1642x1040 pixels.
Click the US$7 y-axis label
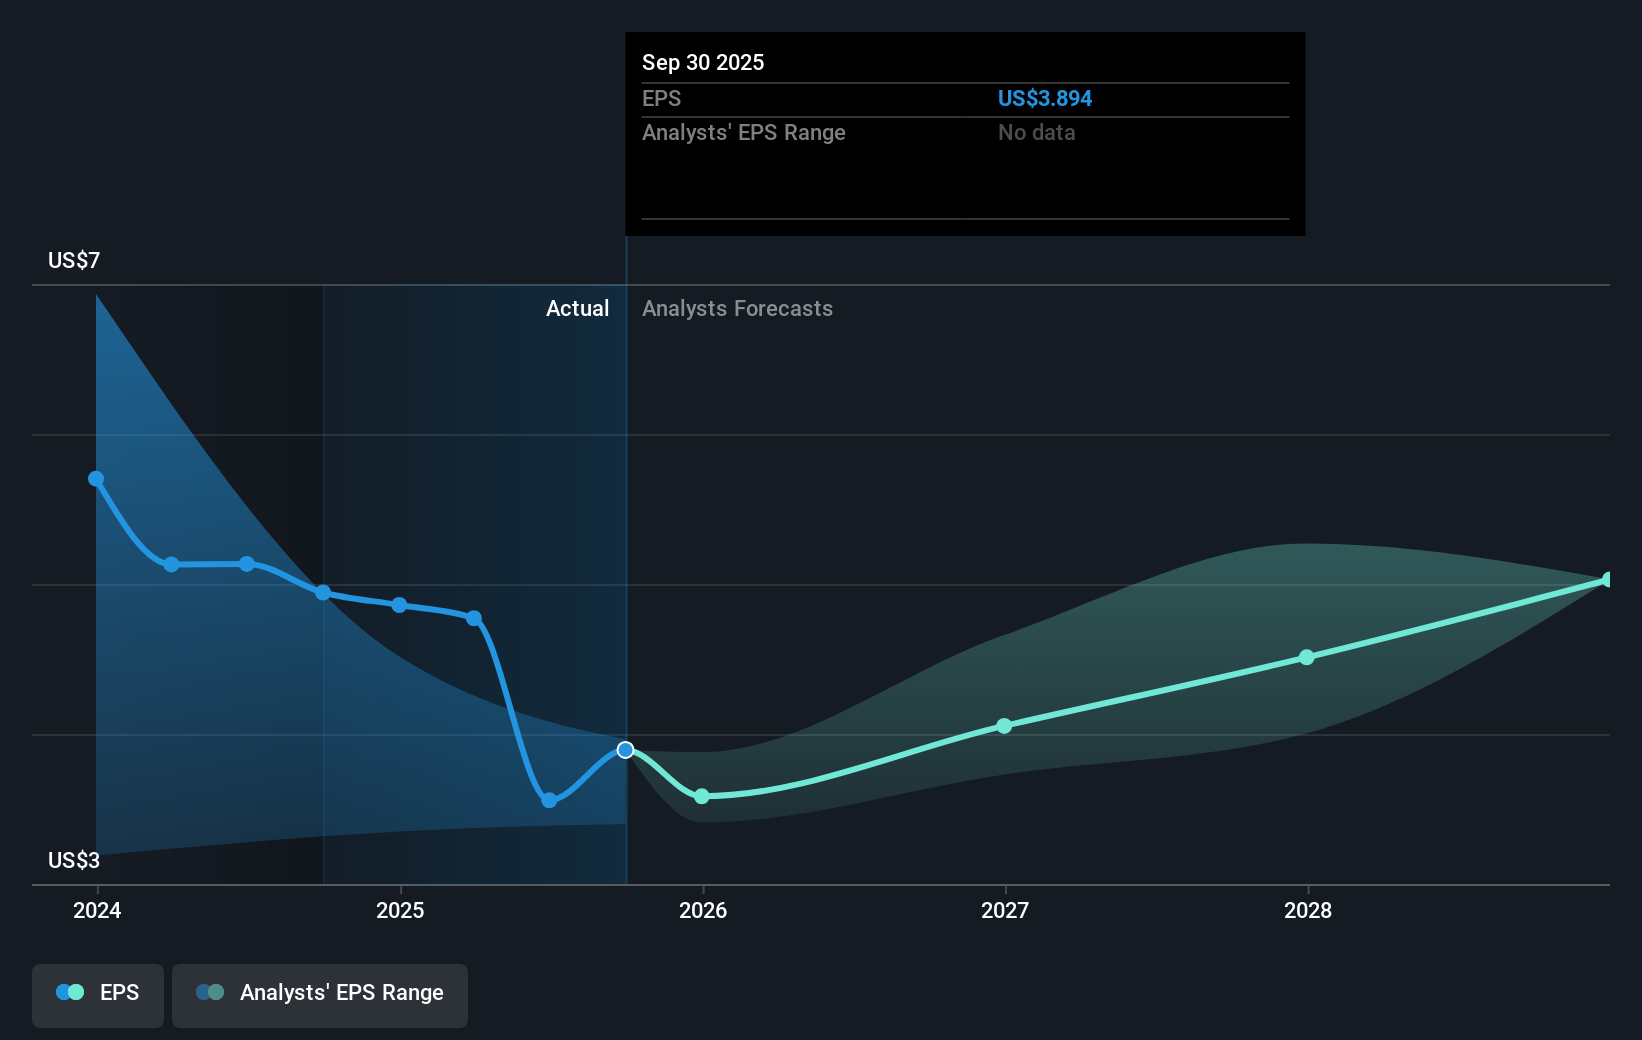(74, 260)
